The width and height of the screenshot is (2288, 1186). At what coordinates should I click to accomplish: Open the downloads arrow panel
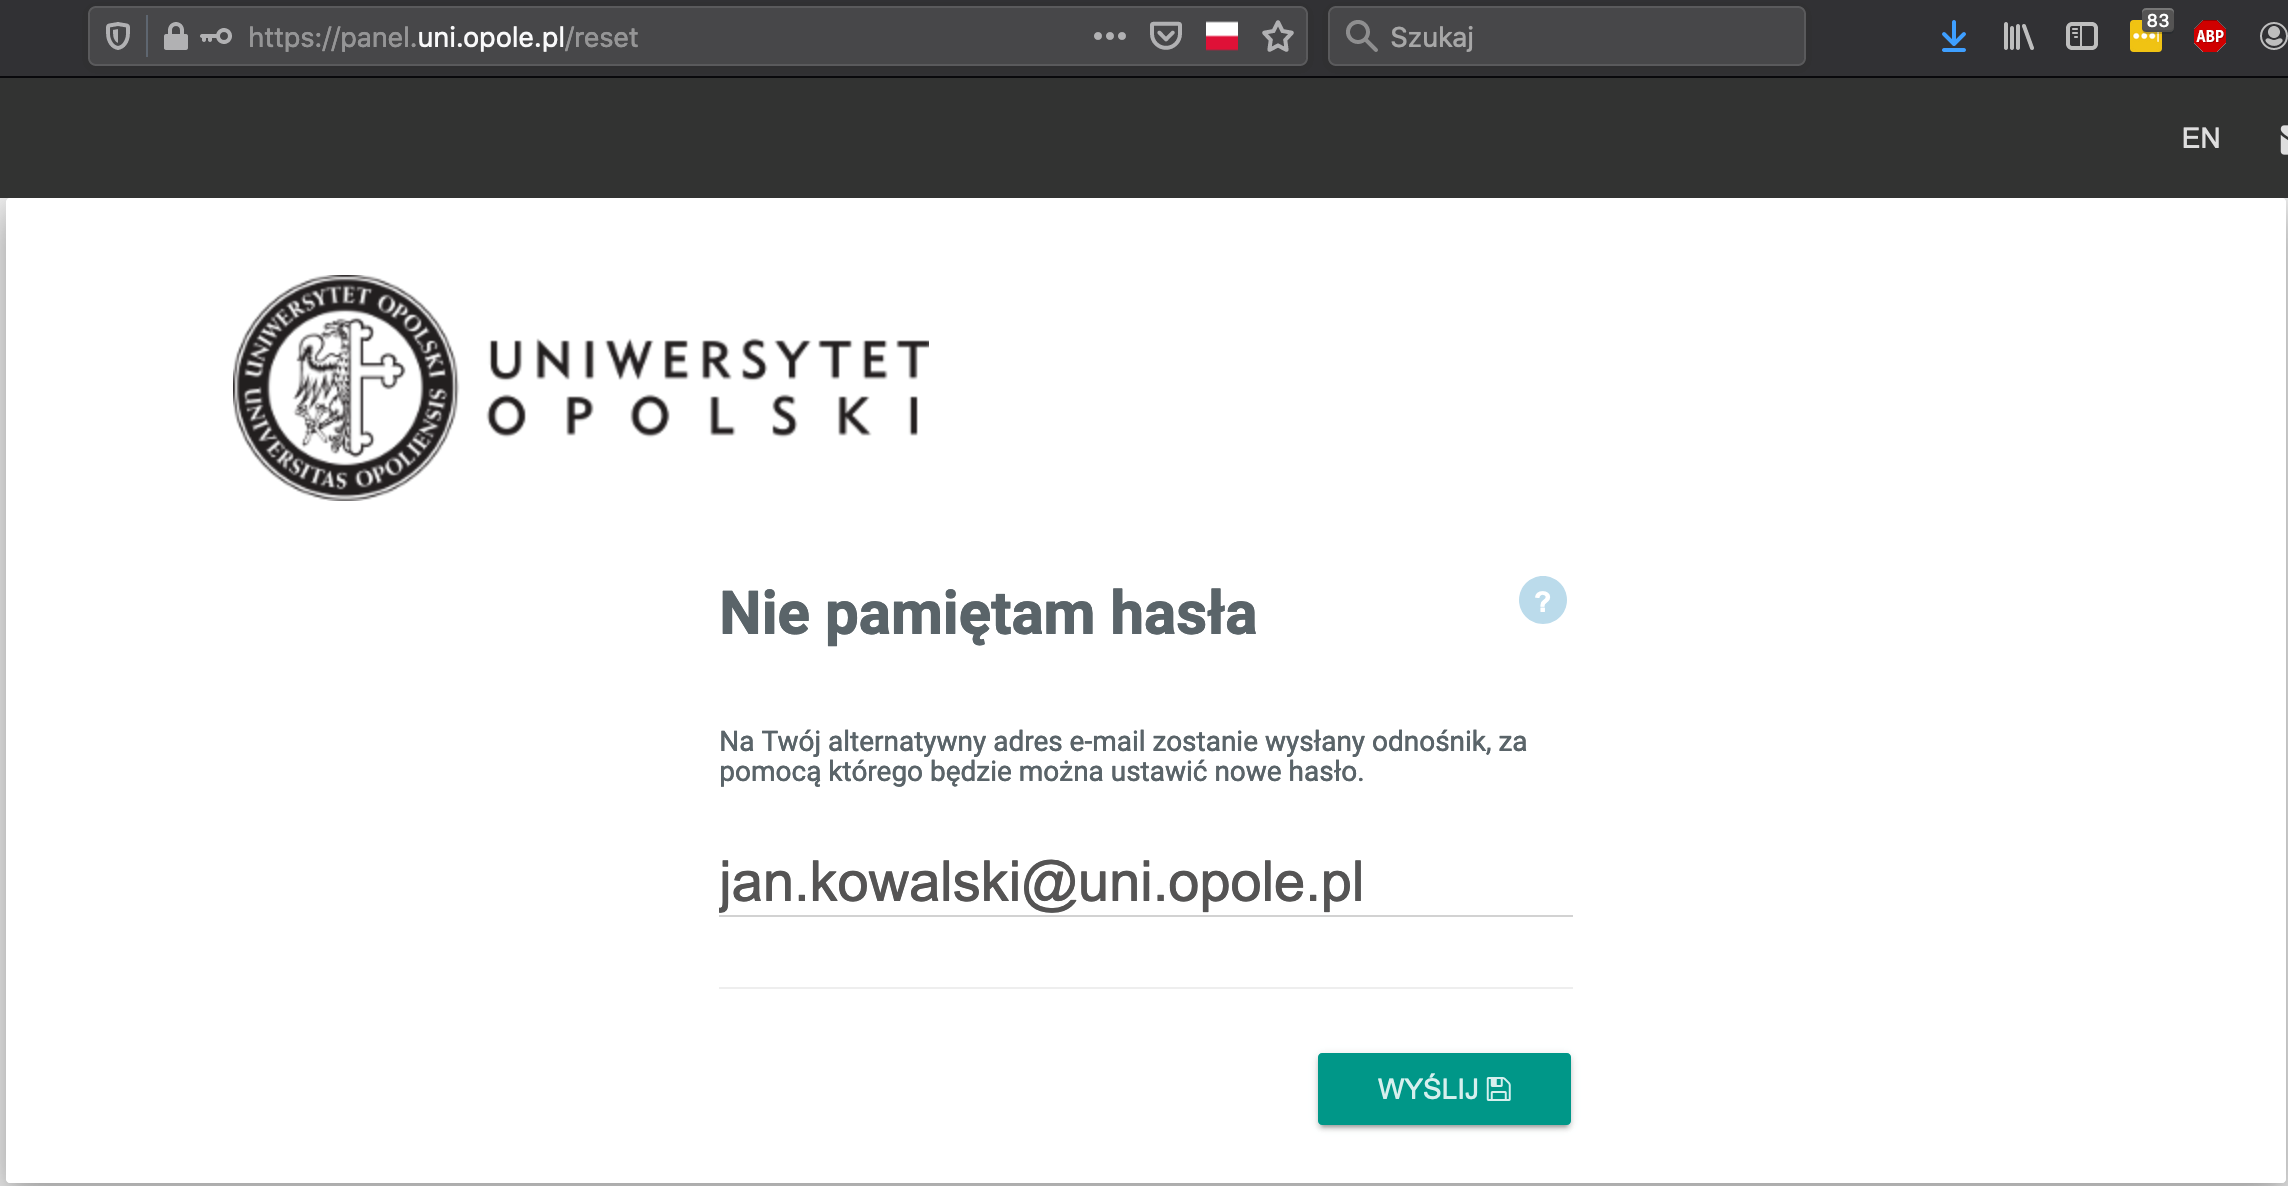[1953, 37]
